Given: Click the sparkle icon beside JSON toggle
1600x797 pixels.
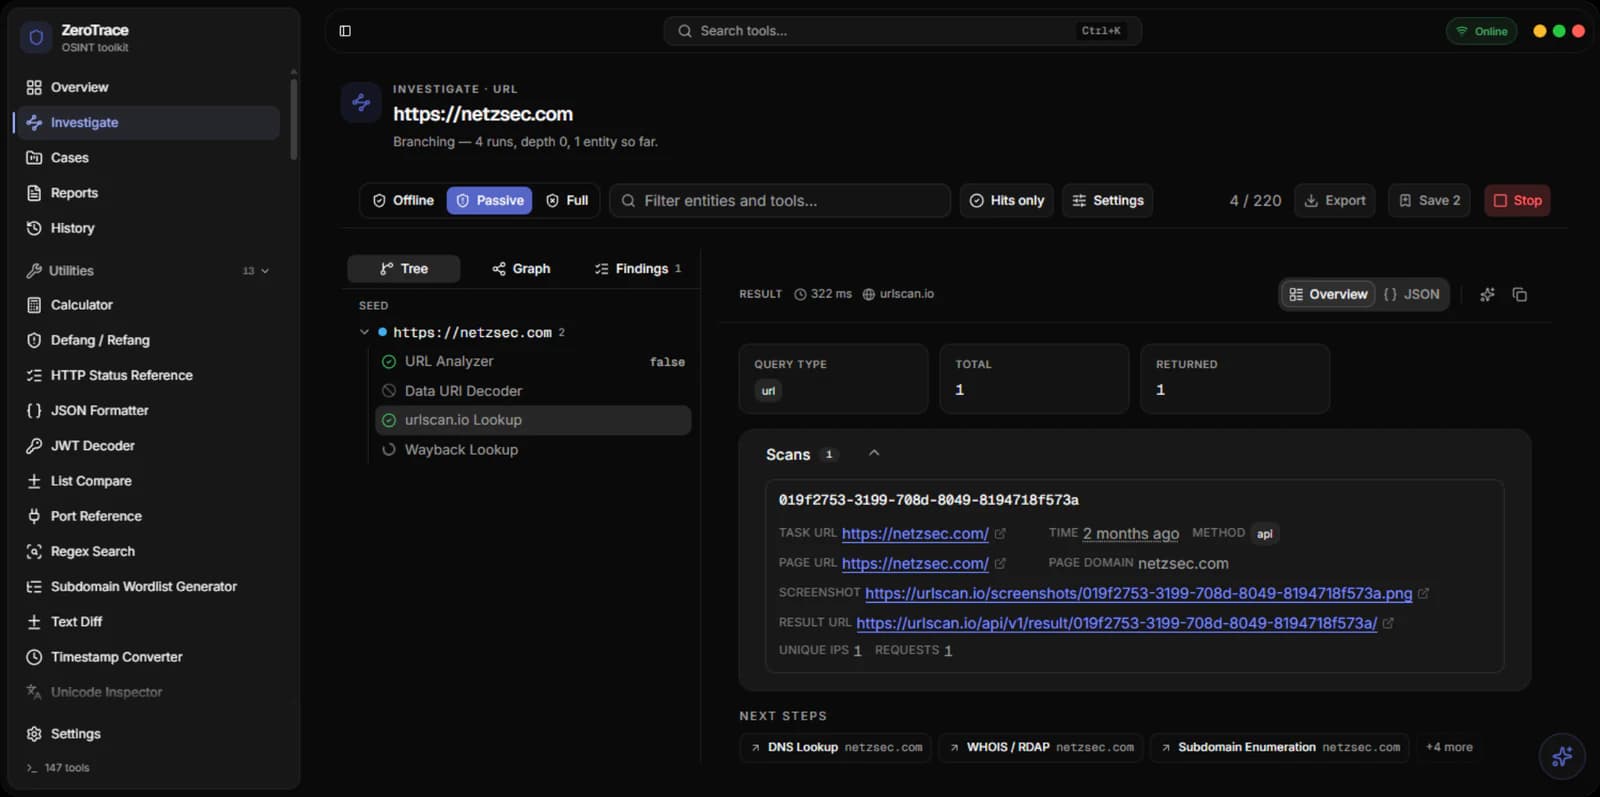Looking at the screenshot, I should (1487, 294).
